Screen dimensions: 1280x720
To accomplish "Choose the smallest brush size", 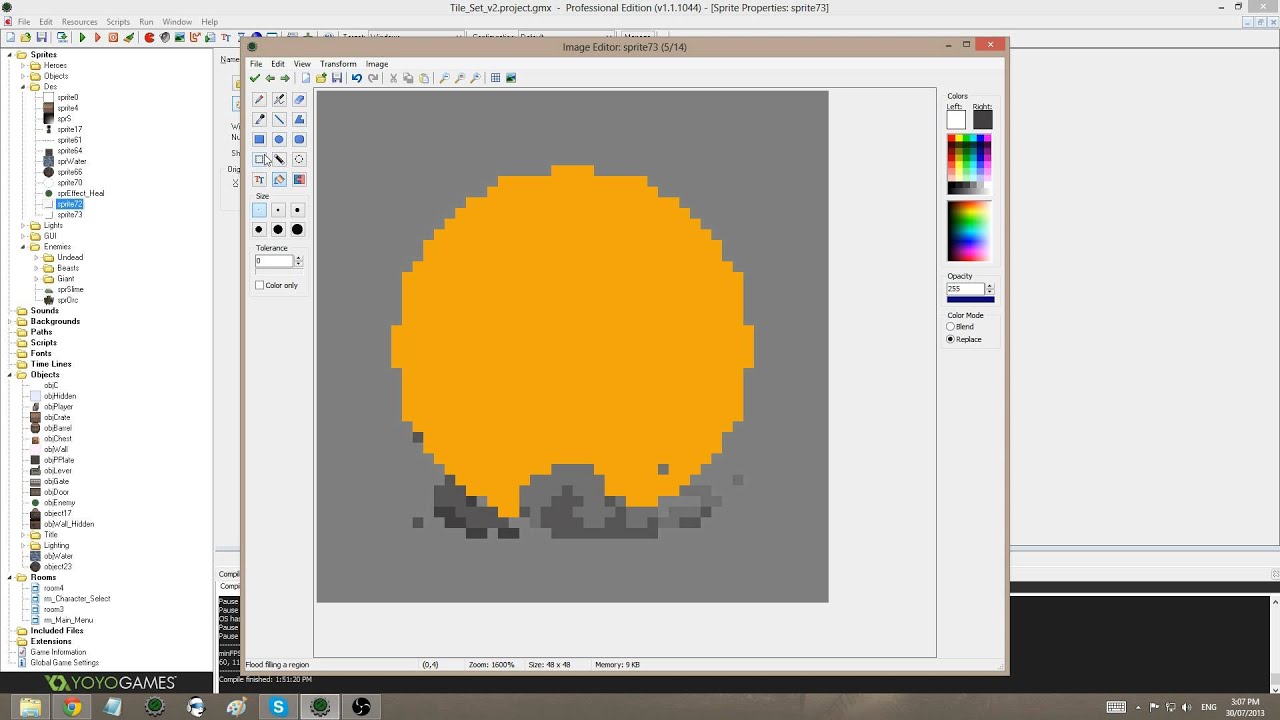I will 259,210.
